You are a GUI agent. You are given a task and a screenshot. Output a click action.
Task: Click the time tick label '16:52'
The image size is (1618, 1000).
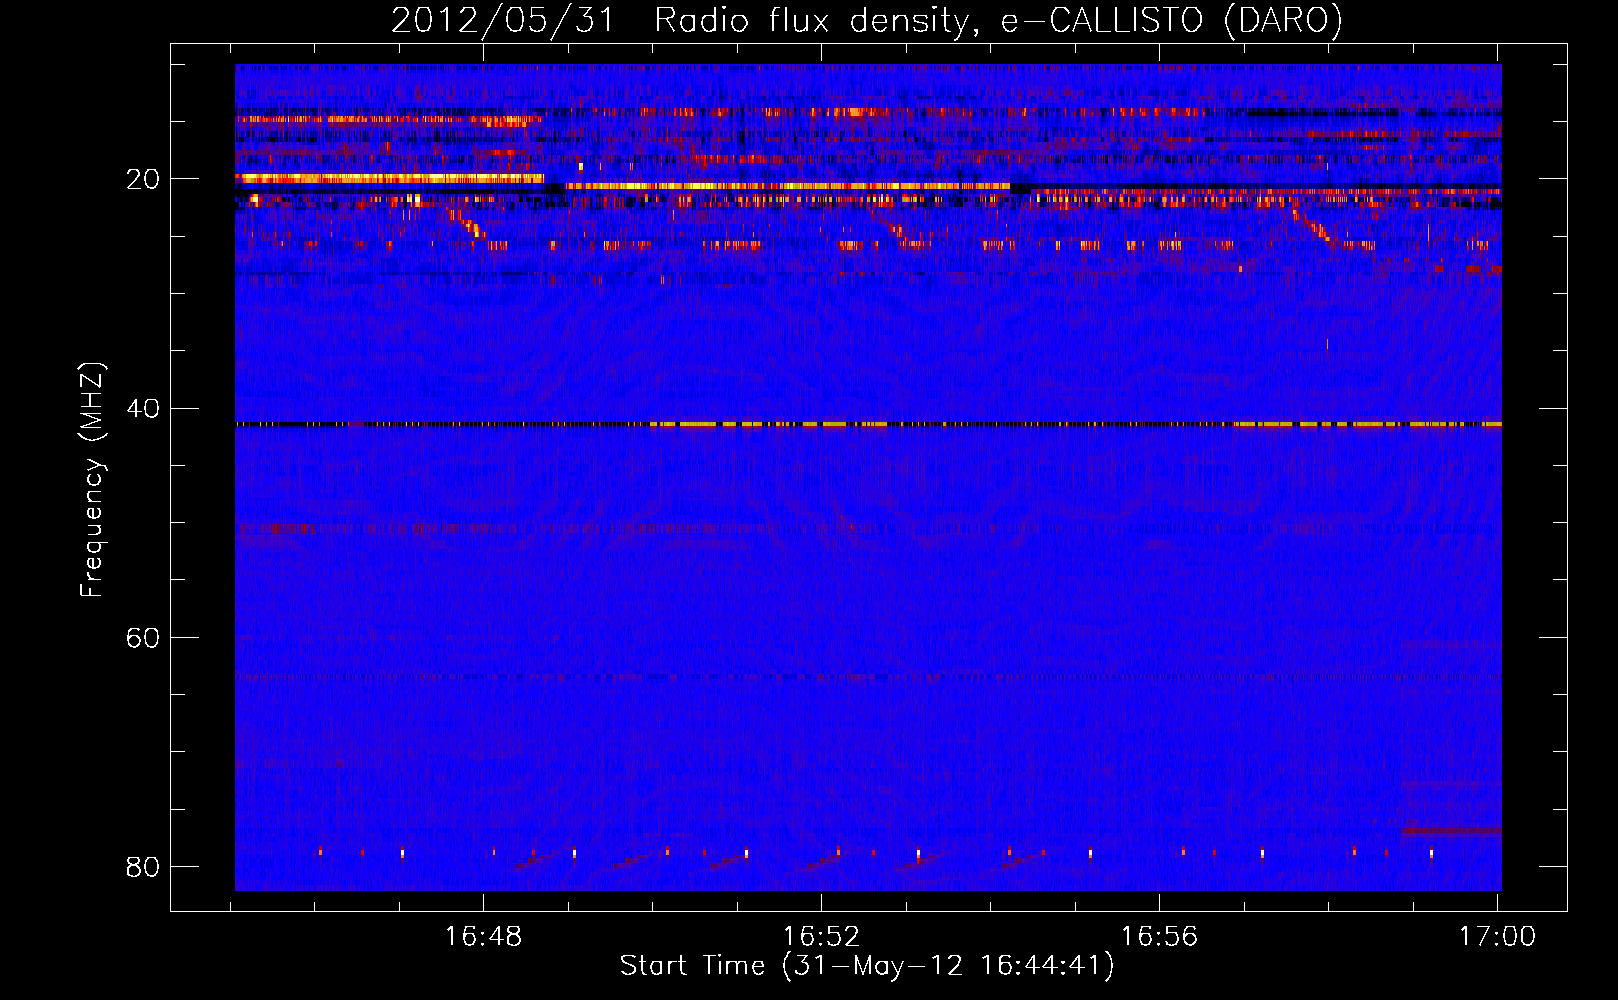pyautogui.click(x=822, y=937)
